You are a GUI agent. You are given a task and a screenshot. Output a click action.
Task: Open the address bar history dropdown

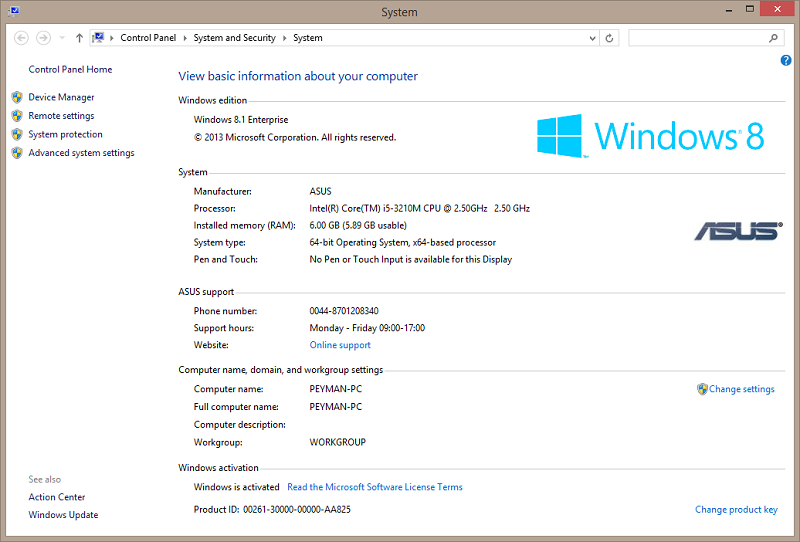coord(592,38)
